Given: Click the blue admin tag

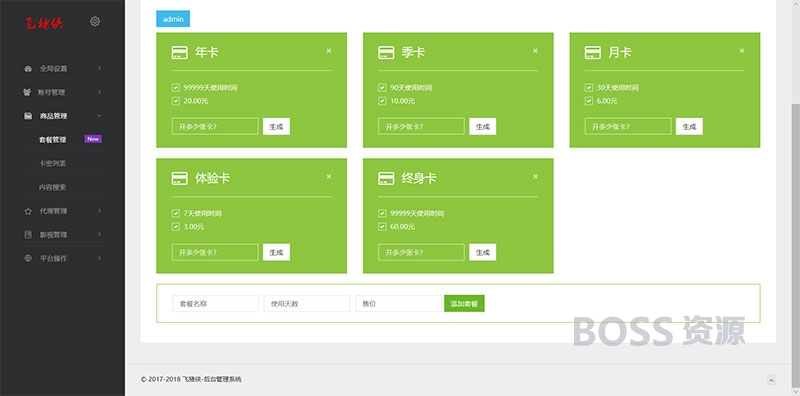Looking at the screenshot, I should [173, 19].
